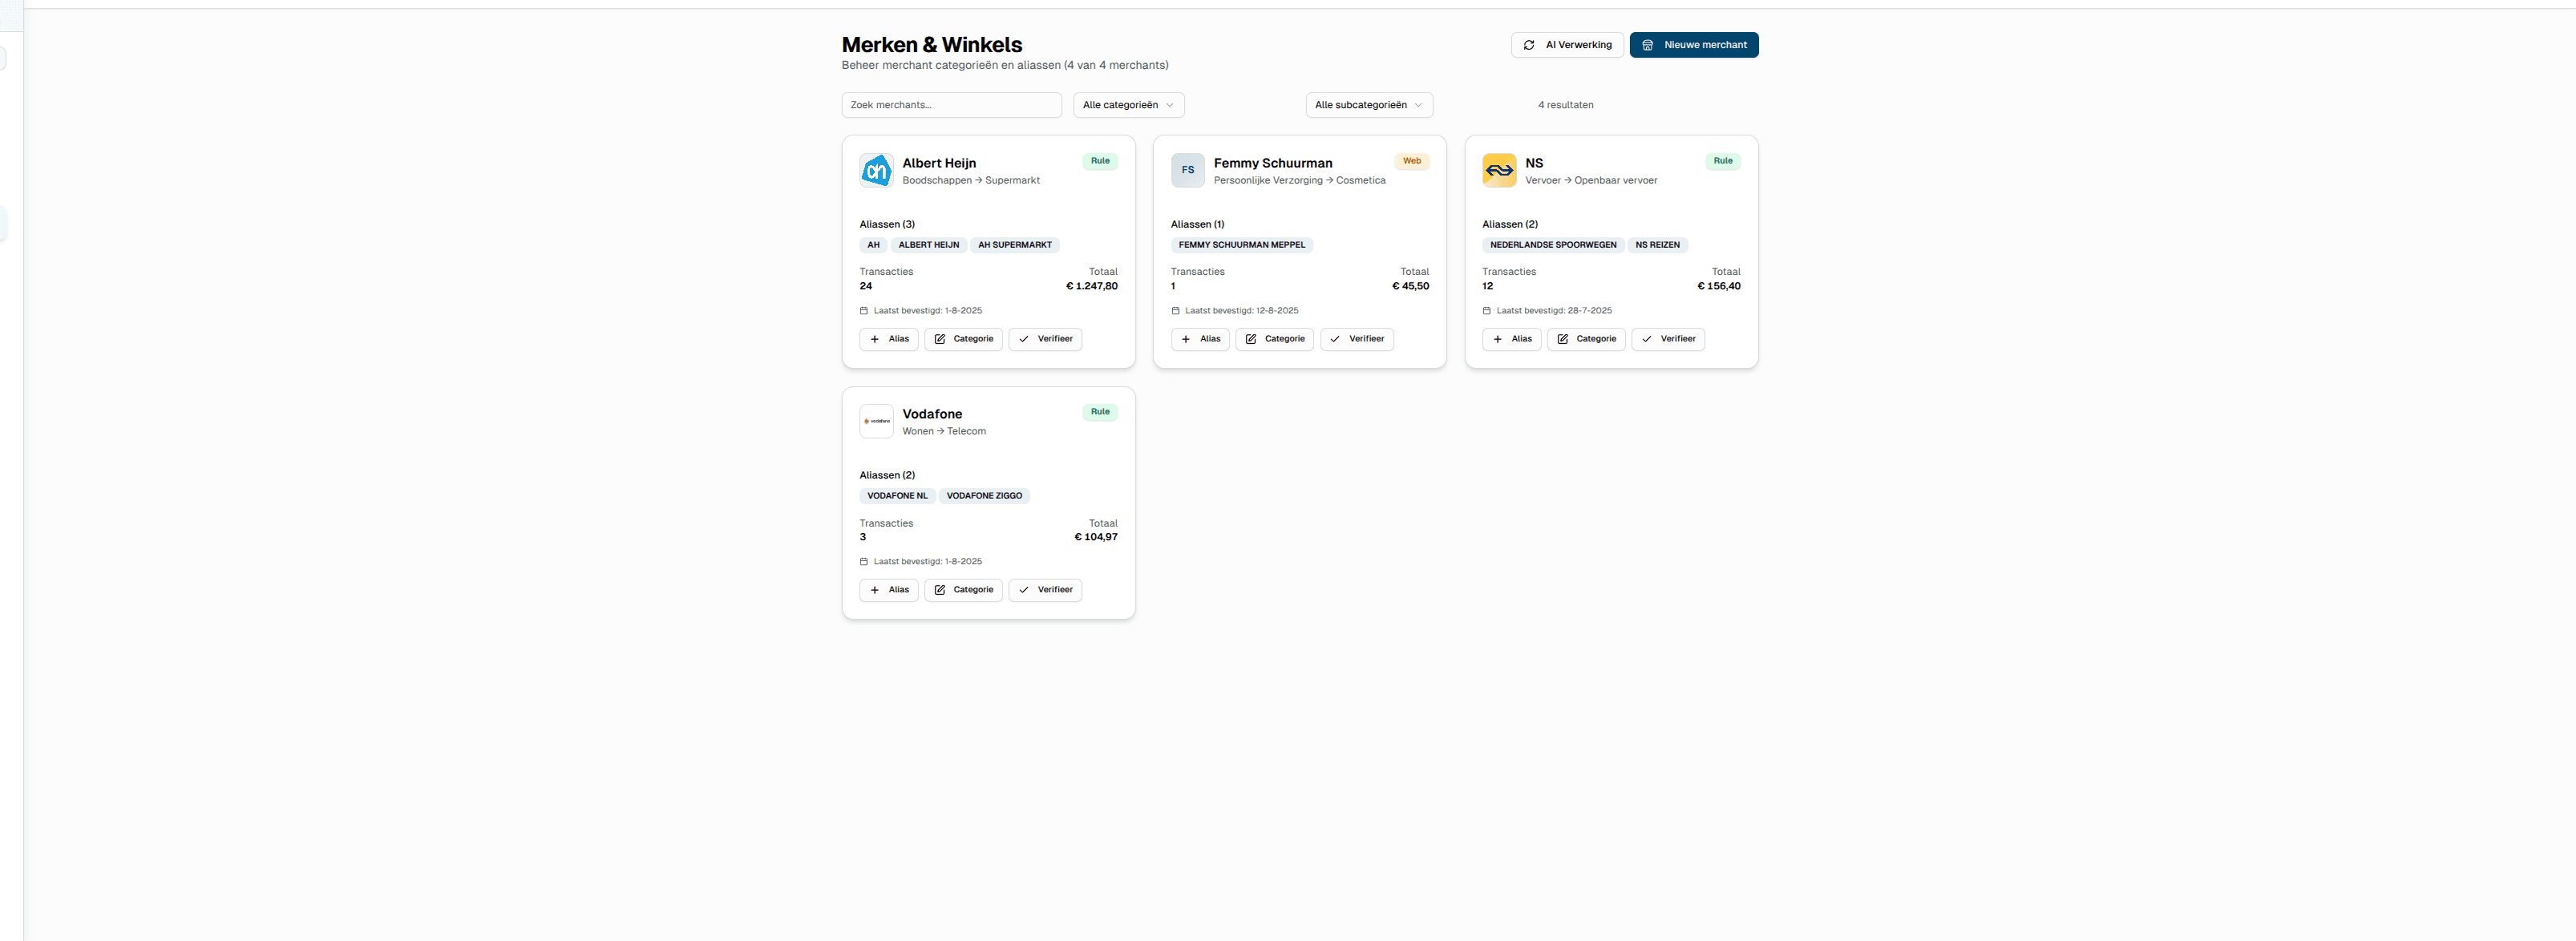Select the VODAFONE NL alias chip
This screenshot has height=941, width=2576.
click(x=897, y=496)
